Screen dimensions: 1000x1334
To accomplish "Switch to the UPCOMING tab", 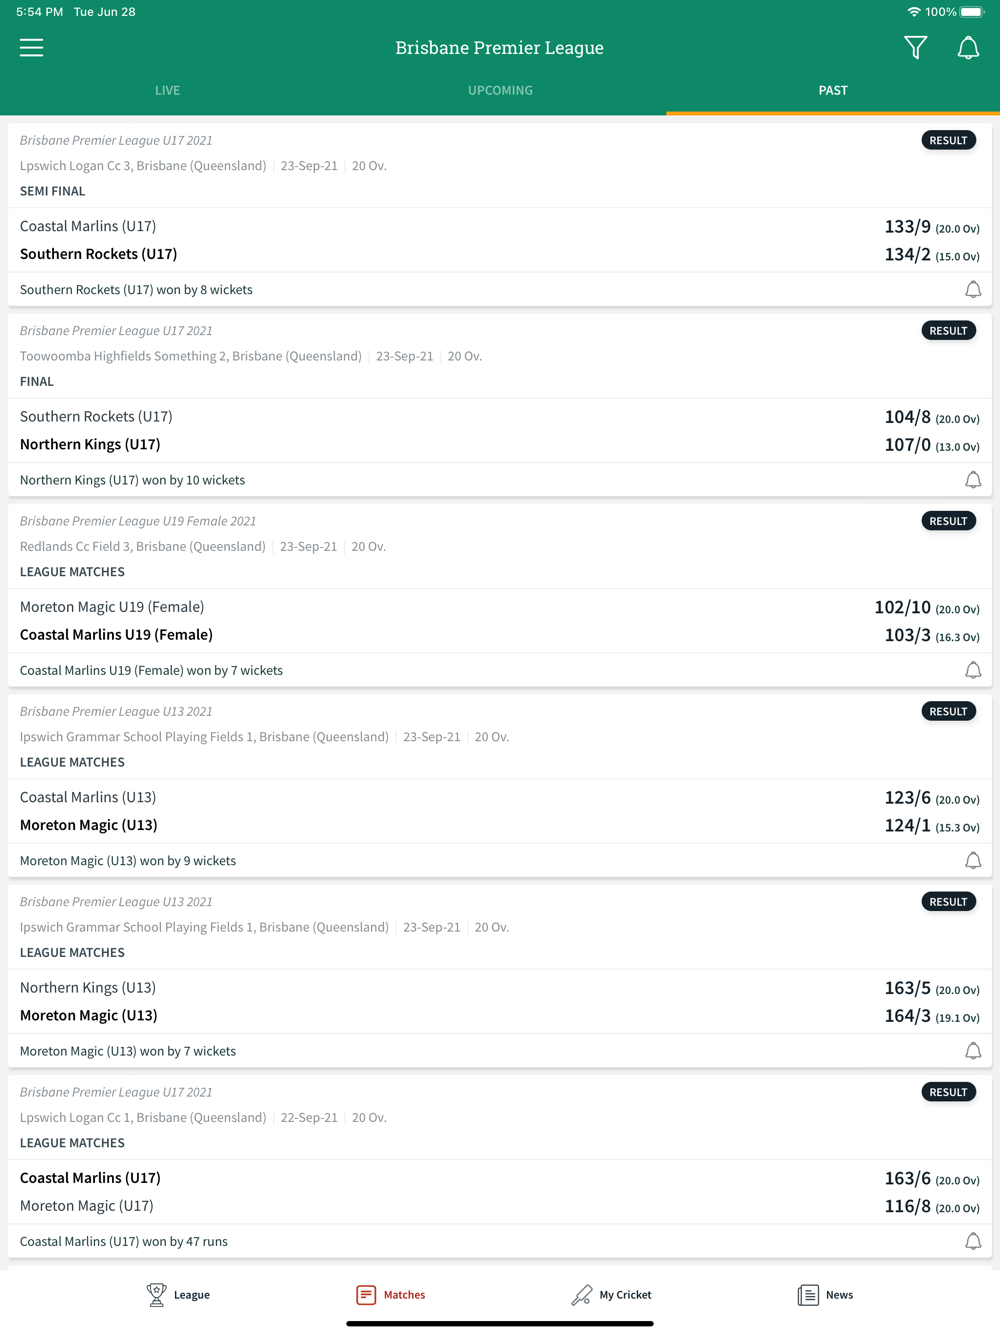I will click(x=500, y=90).
